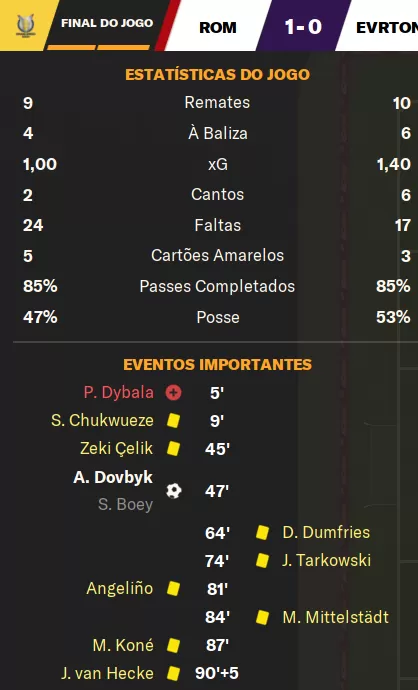Click the EVRTON team name

(387, 28)
